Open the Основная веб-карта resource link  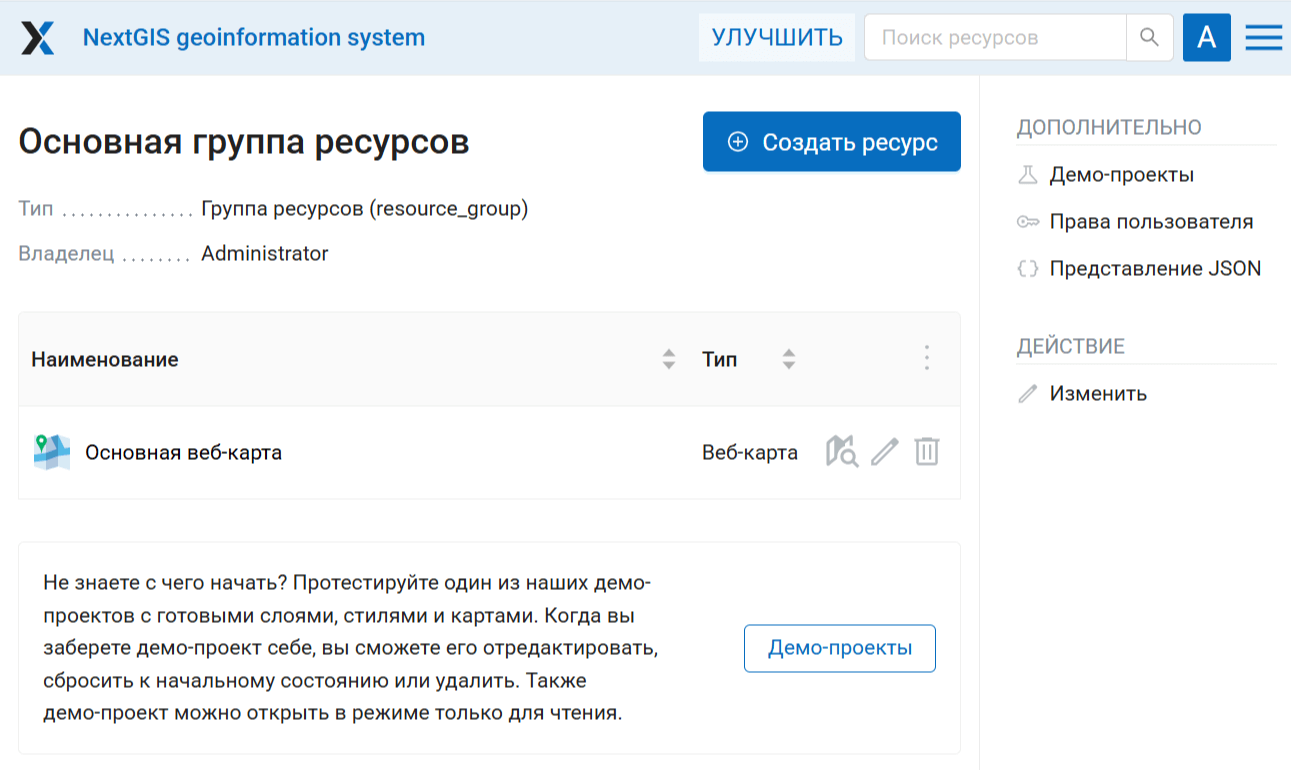(x=183, y=453)
